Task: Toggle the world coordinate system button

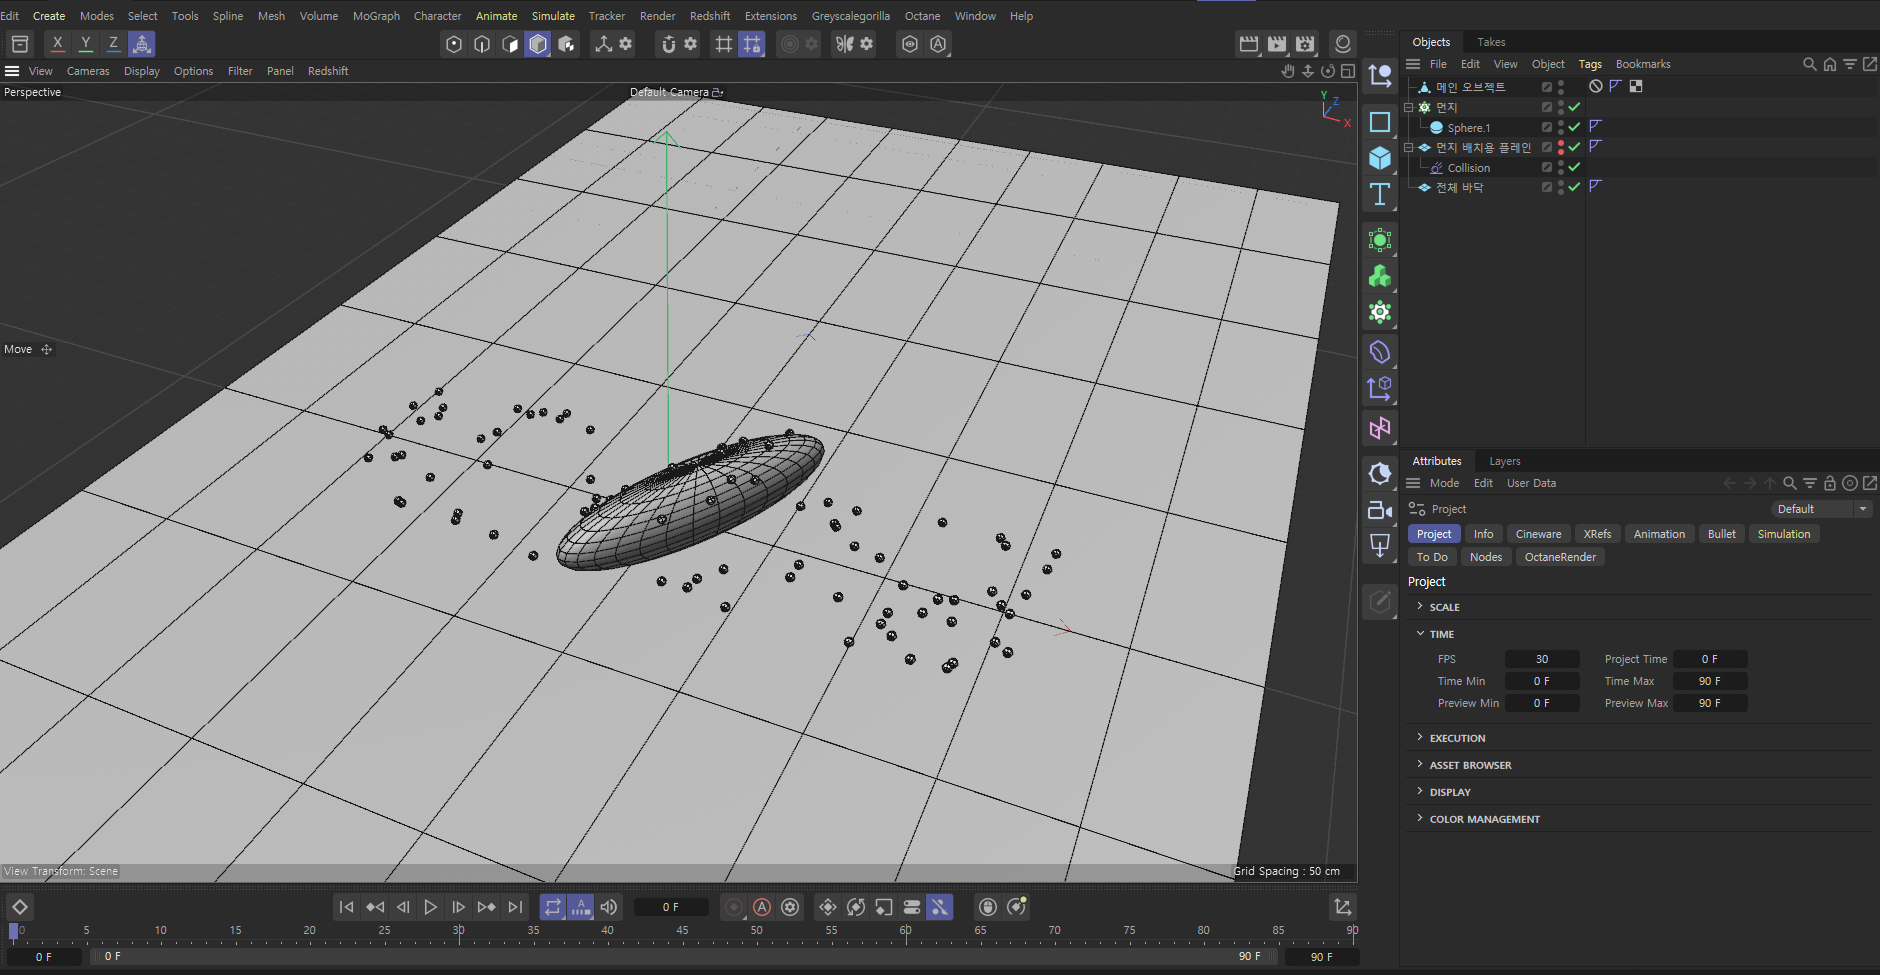Action: pyautogui.click(x=142, y=43)
